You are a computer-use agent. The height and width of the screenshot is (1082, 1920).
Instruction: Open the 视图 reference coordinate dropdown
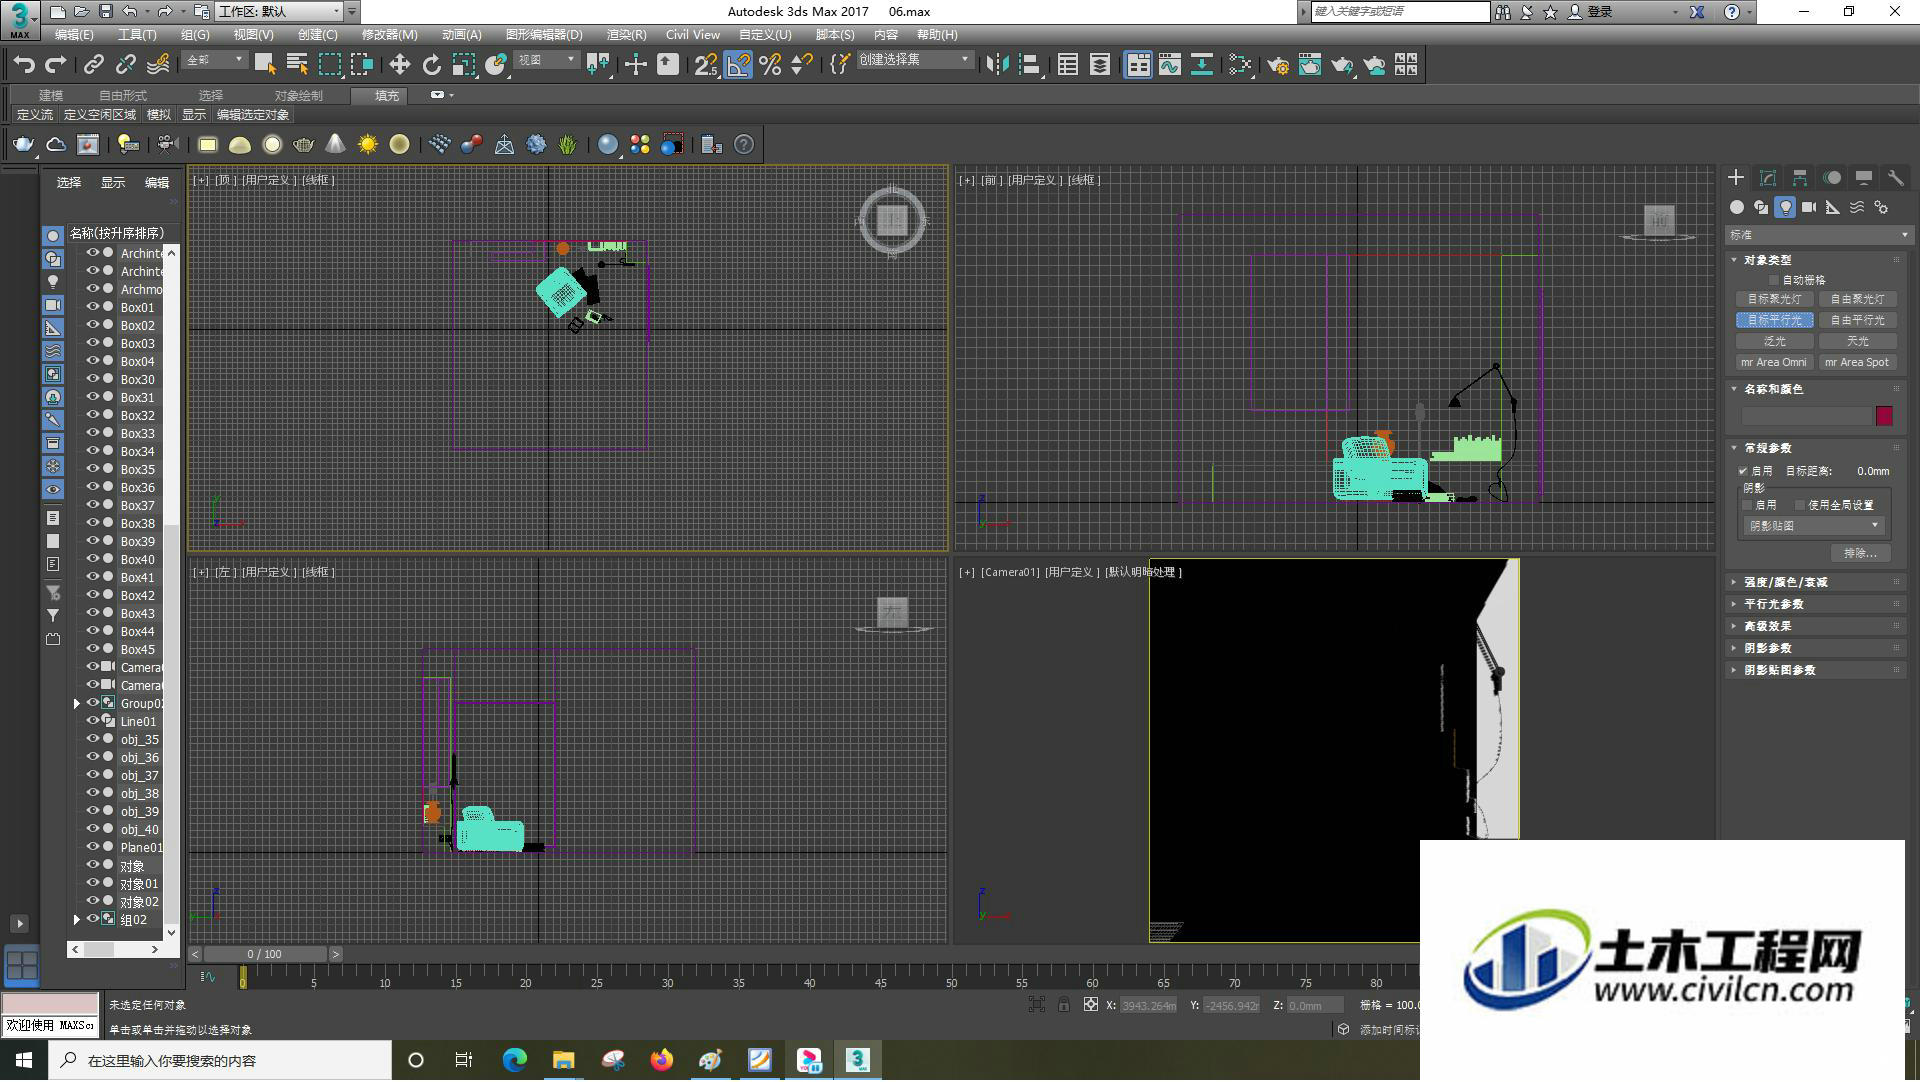[546, 61]
